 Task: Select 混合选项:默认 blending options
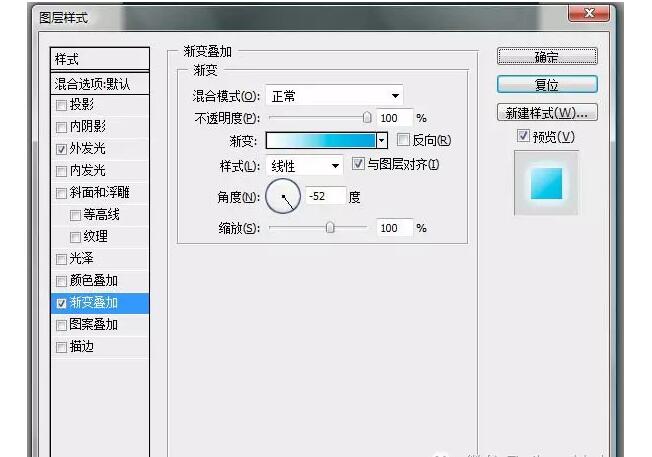point(100,84)
